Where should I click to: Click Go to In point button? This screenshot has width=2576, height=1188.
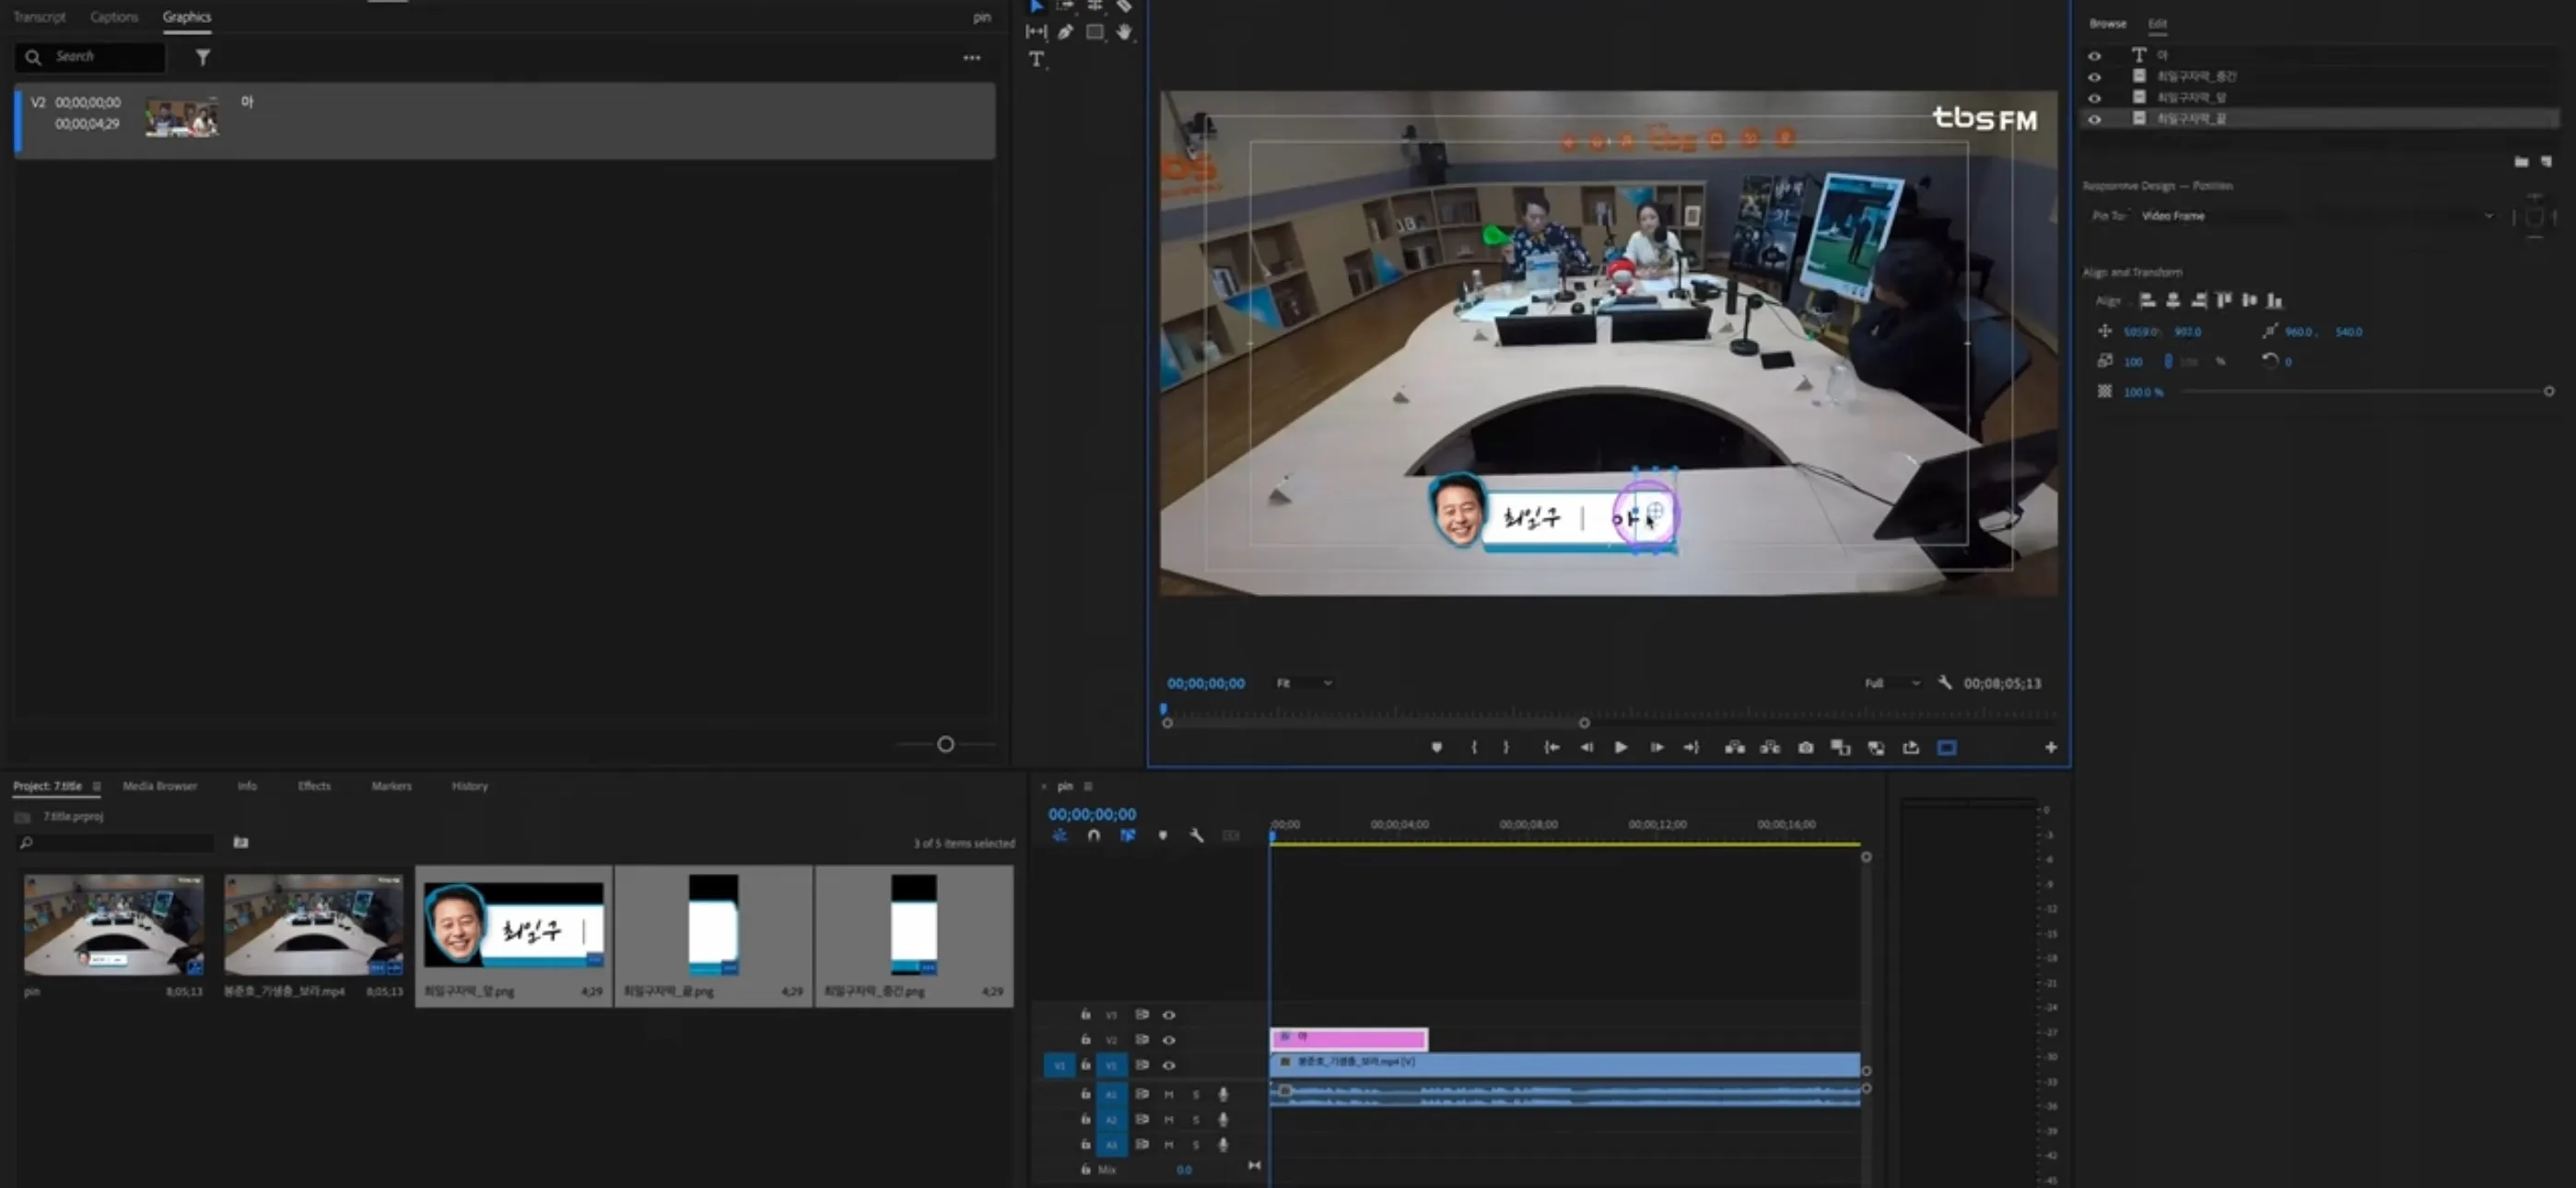[x=1551, y=747]
